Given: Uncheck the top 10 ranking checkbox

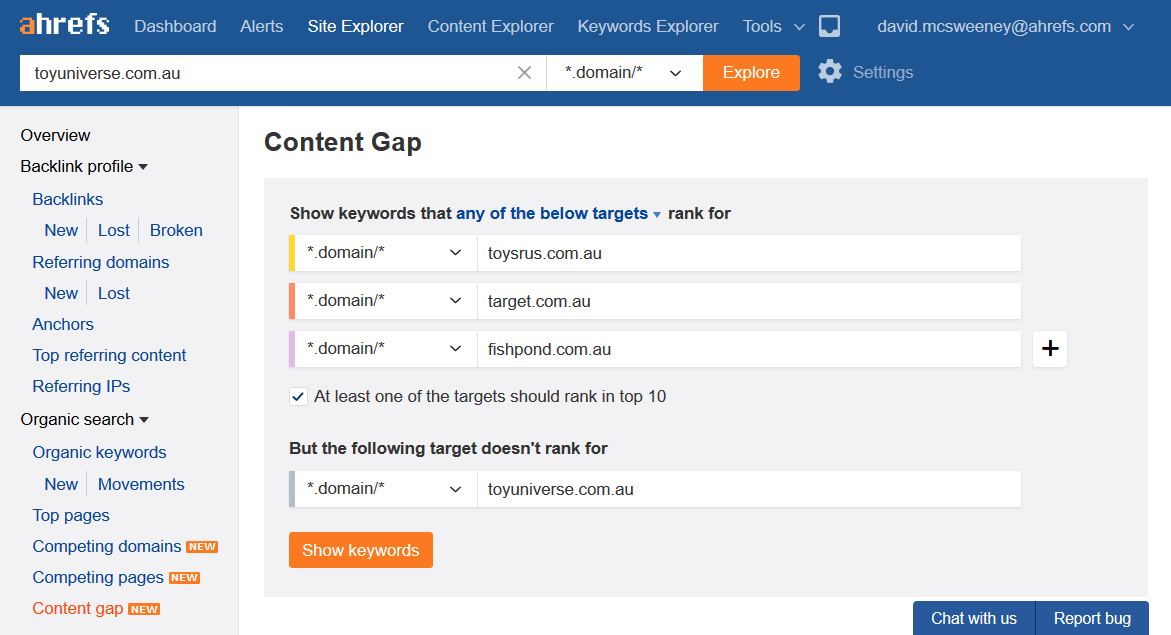Looking at the screenshot, I should click(298, 396).
